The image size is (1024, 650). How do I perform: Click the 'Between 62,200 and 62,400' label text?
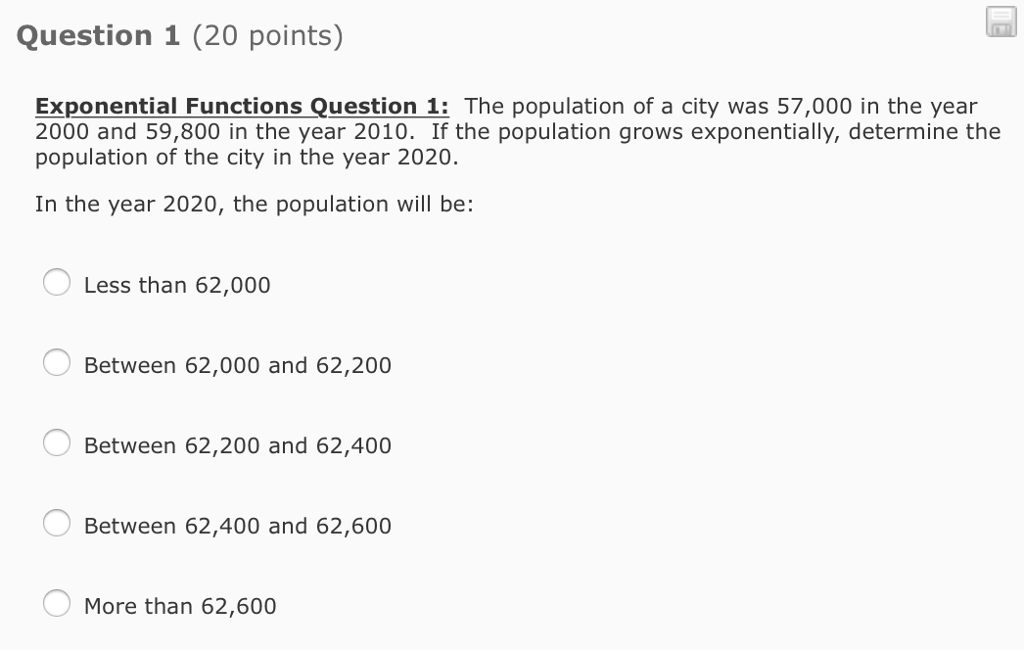click(x=237, y=444)
